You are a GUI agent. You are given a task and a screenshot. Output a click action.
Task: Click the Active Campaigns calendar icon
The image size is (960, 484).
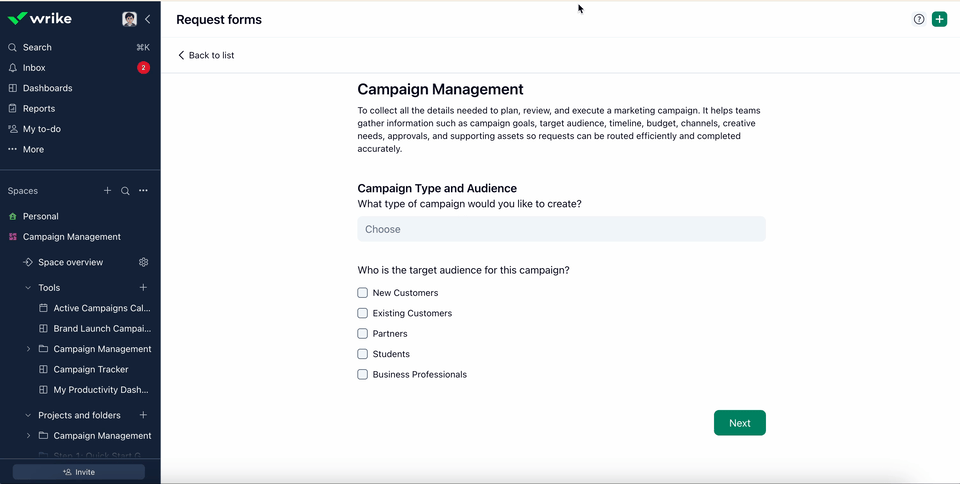coord(43,308)
